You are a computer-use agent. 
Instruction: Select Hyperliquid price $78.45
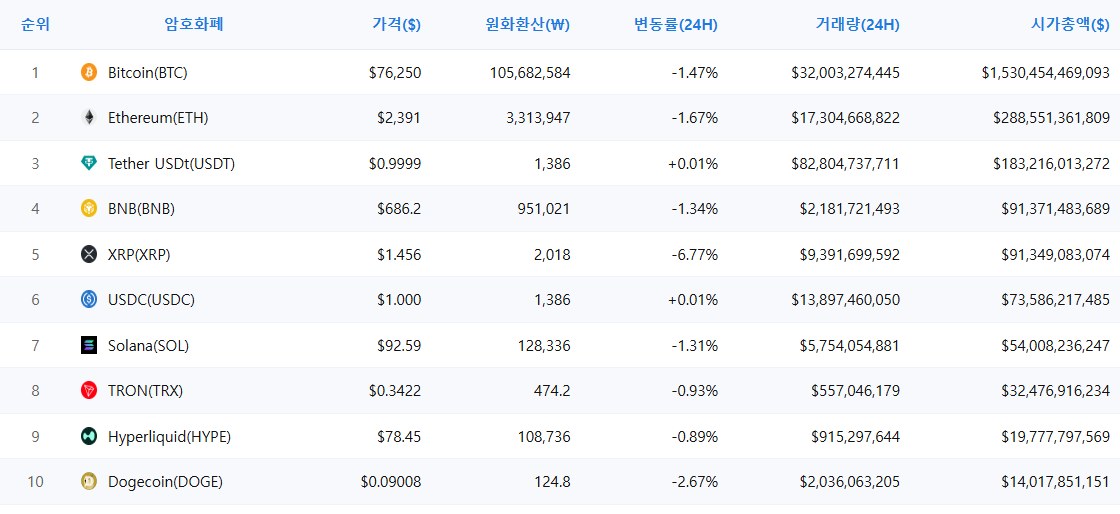pos(399,436)
